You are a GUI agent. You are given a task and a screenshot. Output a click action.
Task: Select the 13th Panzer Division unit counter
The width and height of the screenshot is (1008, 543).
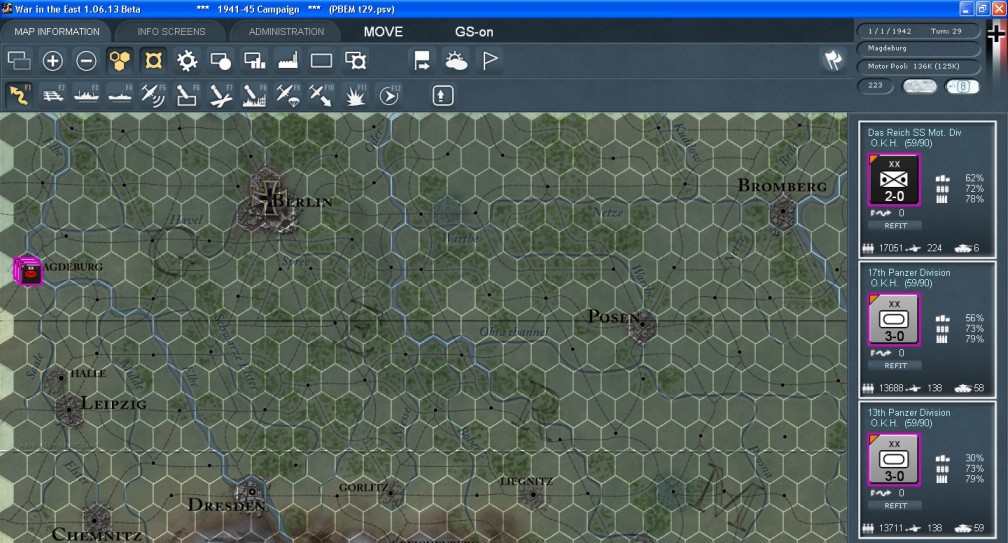tap(895, 461)
